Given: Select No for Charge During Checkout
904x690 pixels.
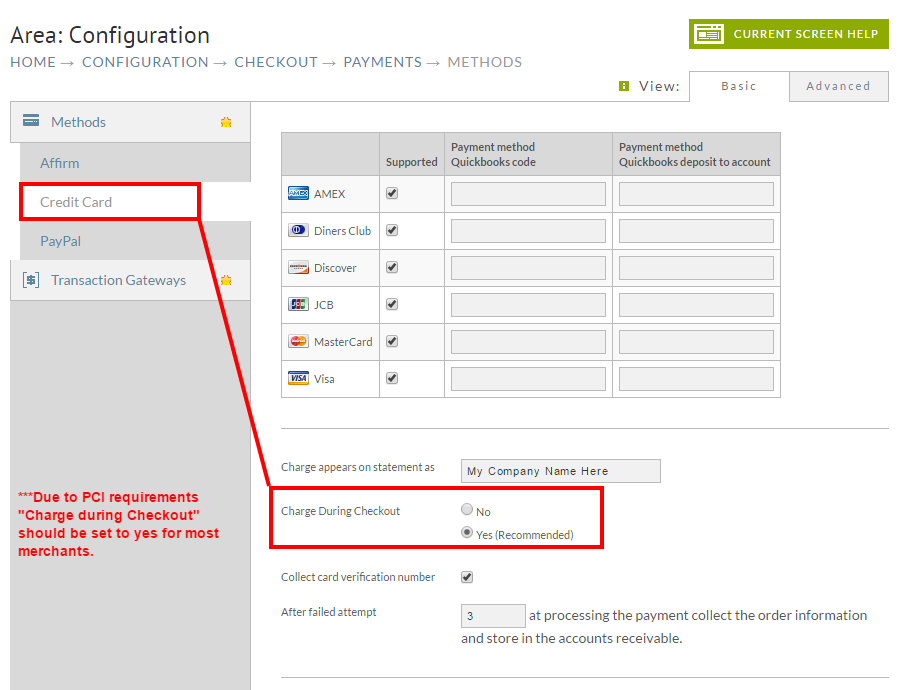Looking at the screenshot, I should coord(467,509).
